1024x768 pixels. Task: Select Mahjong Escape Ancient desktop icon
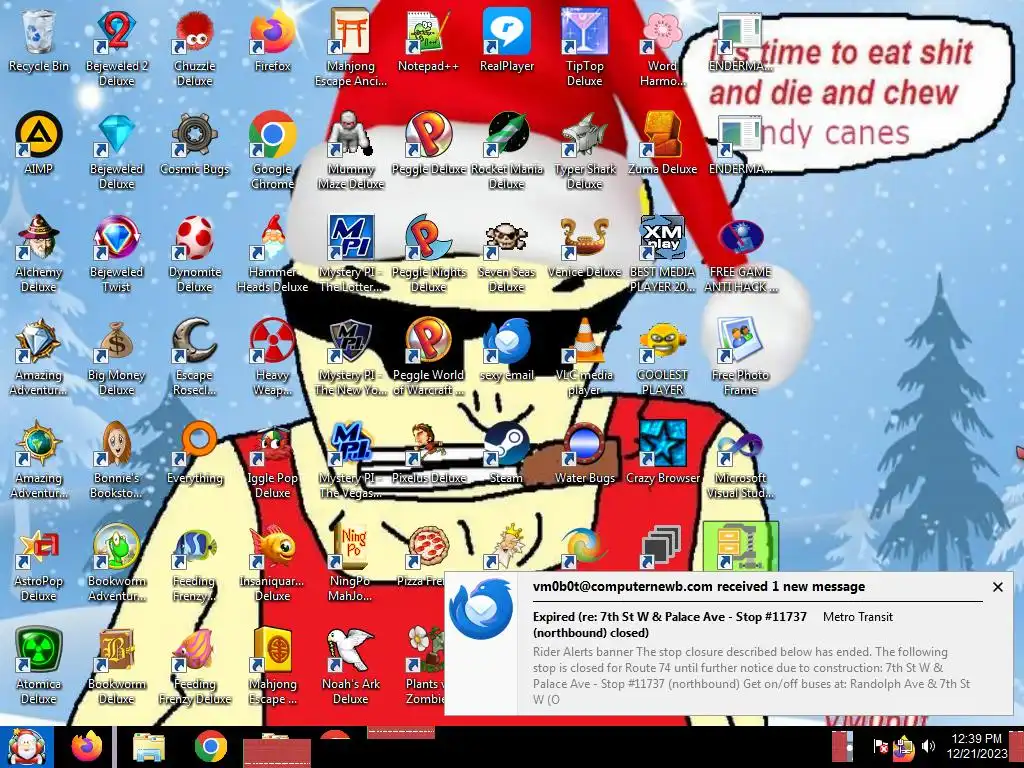coord(351,47)
